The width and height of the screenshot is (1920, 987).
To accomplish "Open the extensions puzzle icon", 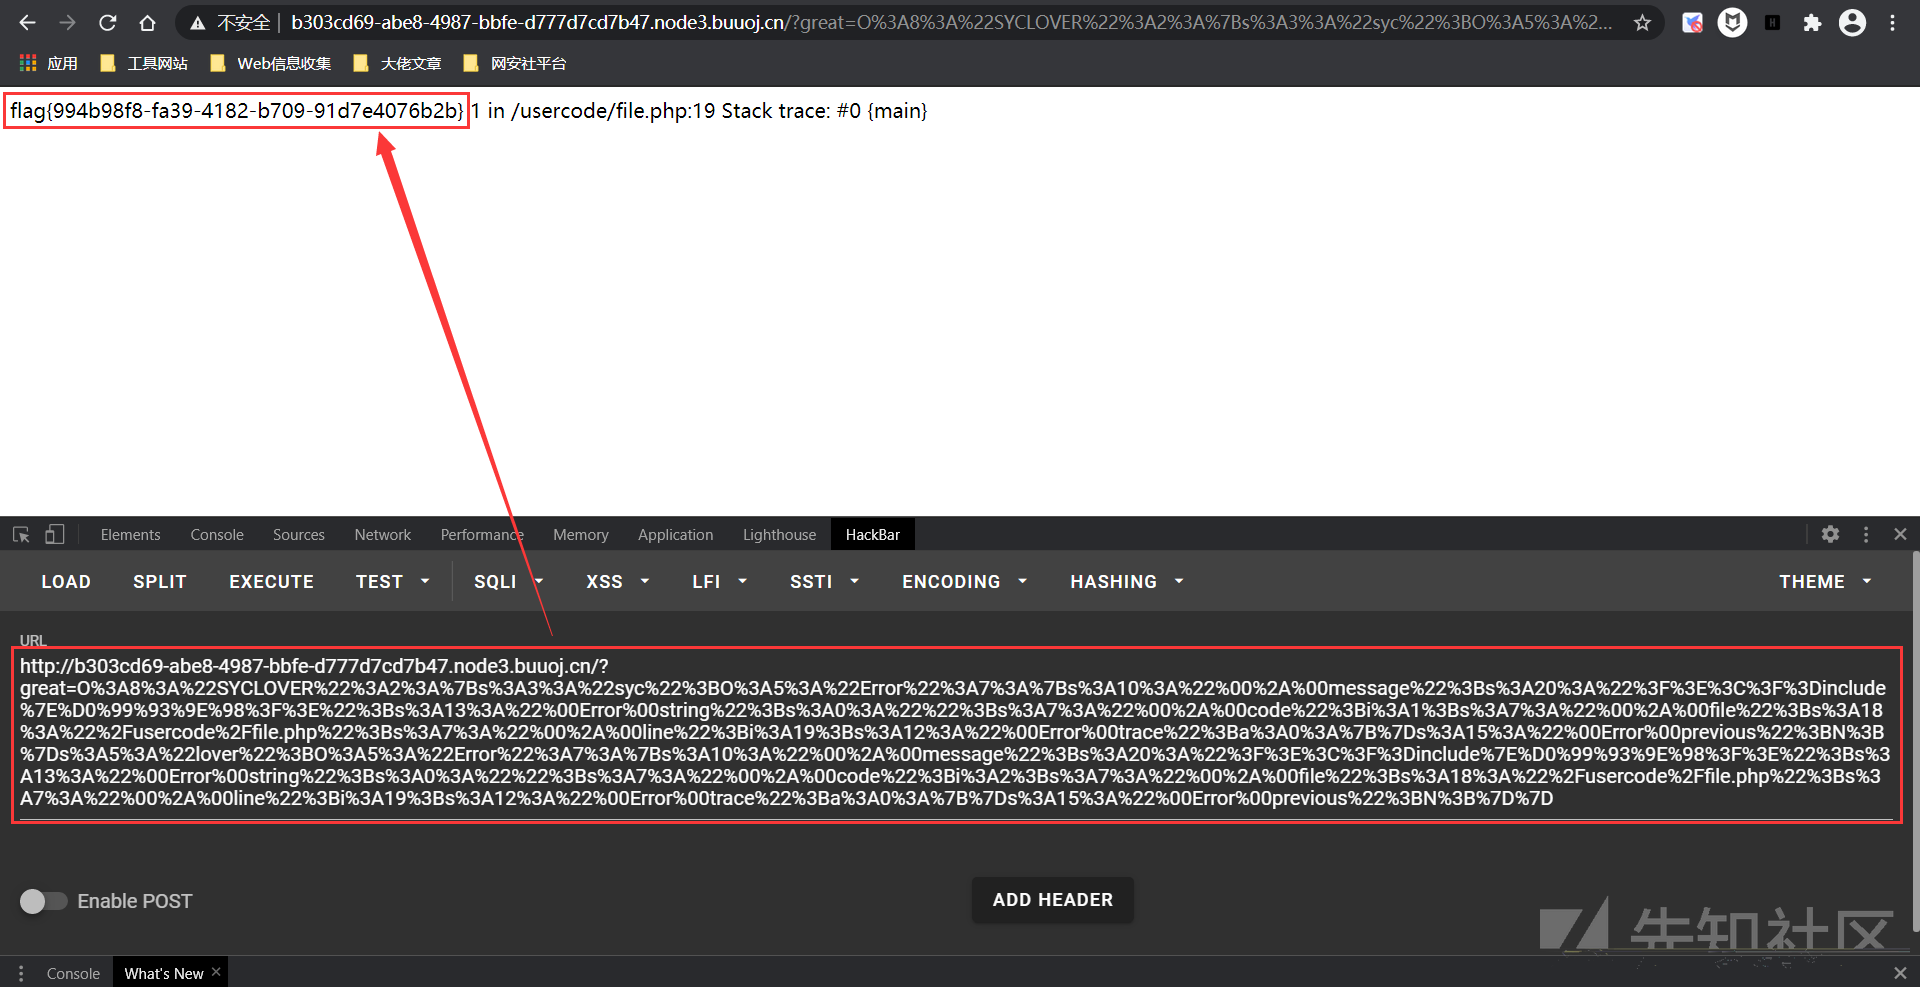I will [1812, 23].
